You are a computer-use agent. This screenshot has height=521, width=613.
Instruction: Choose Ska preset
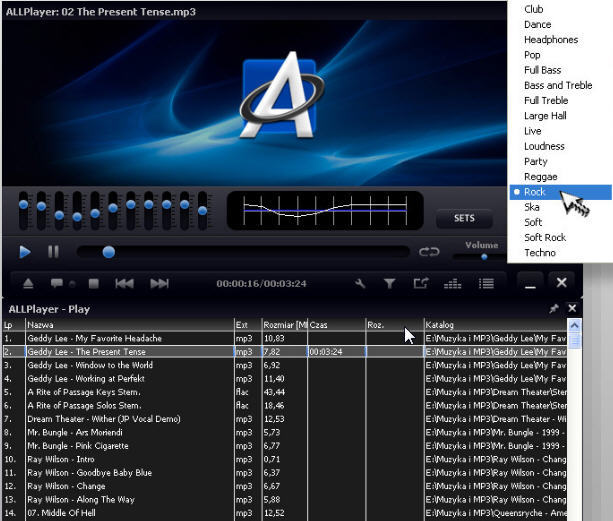(x=532, y=207)
